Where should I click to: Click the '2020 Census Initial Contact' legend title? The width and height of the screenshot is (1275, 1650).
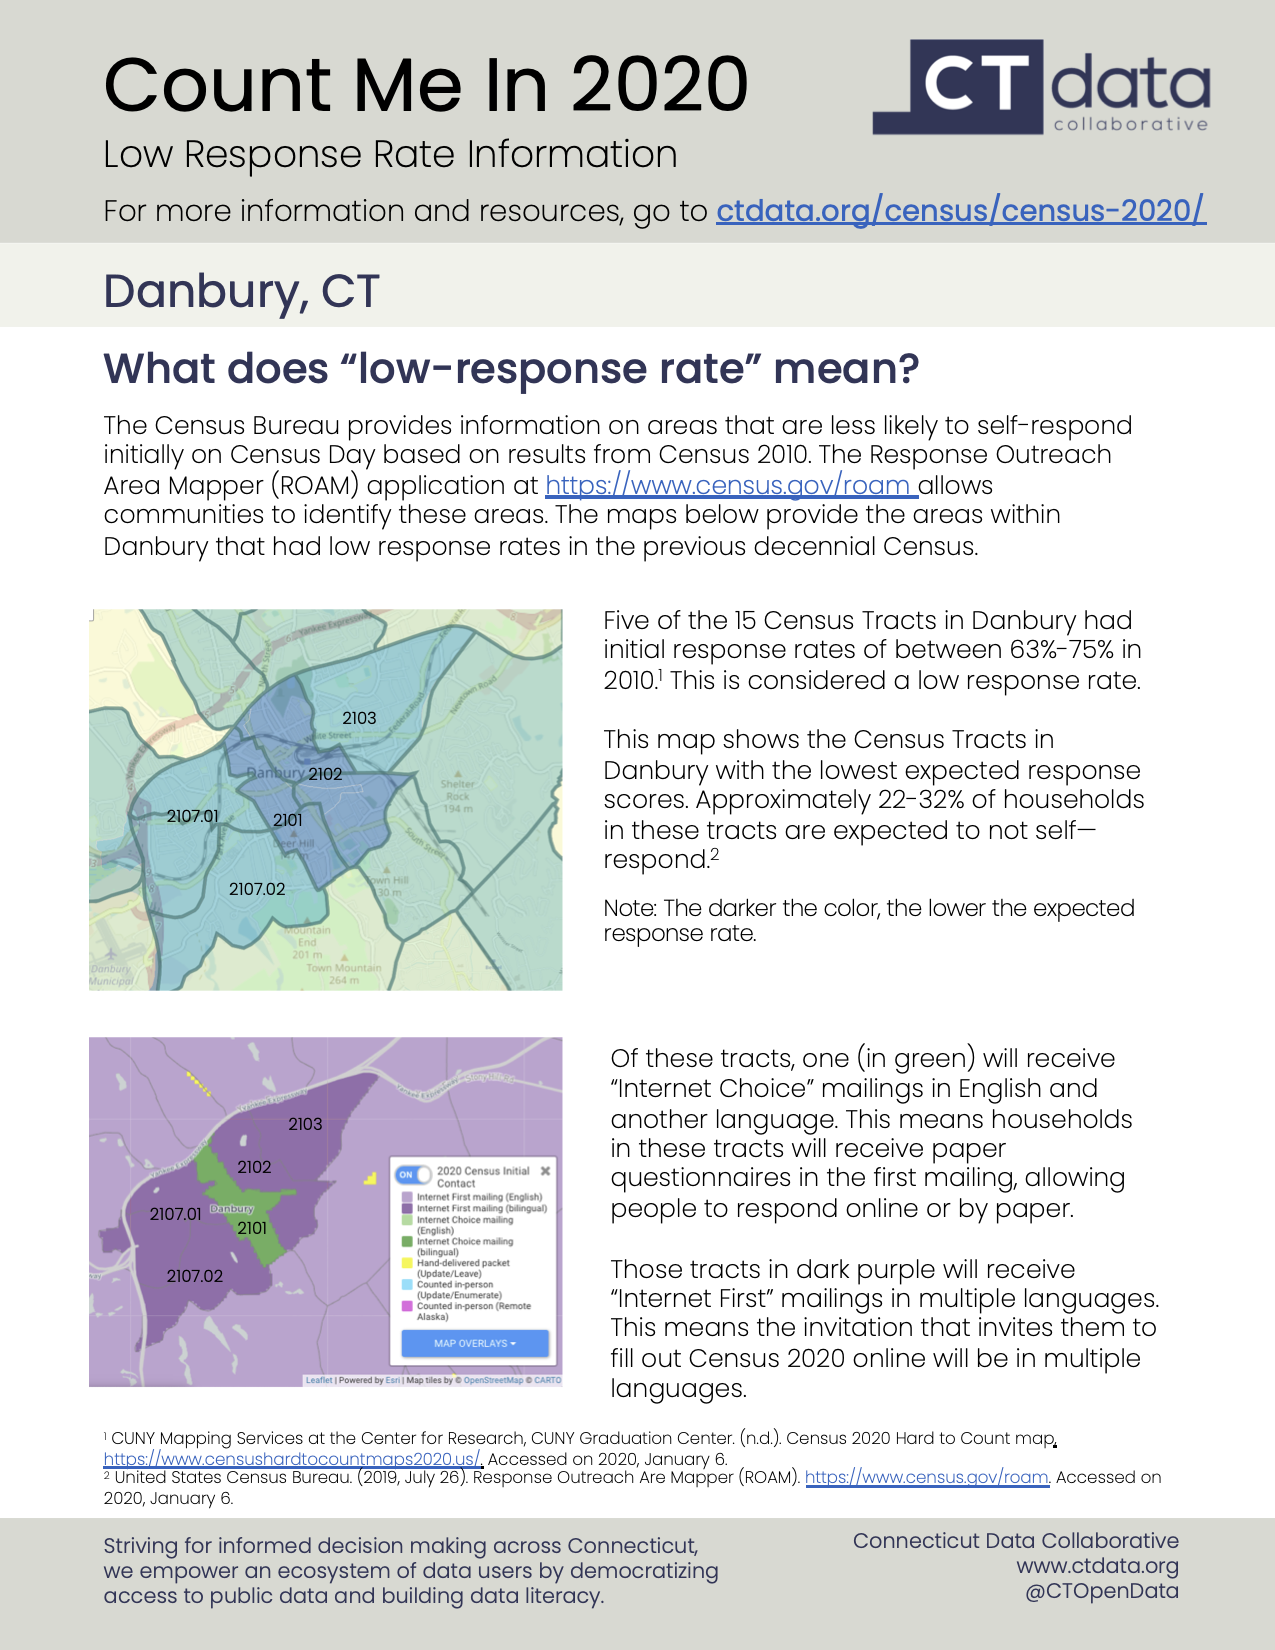(x=483, y=1177)
